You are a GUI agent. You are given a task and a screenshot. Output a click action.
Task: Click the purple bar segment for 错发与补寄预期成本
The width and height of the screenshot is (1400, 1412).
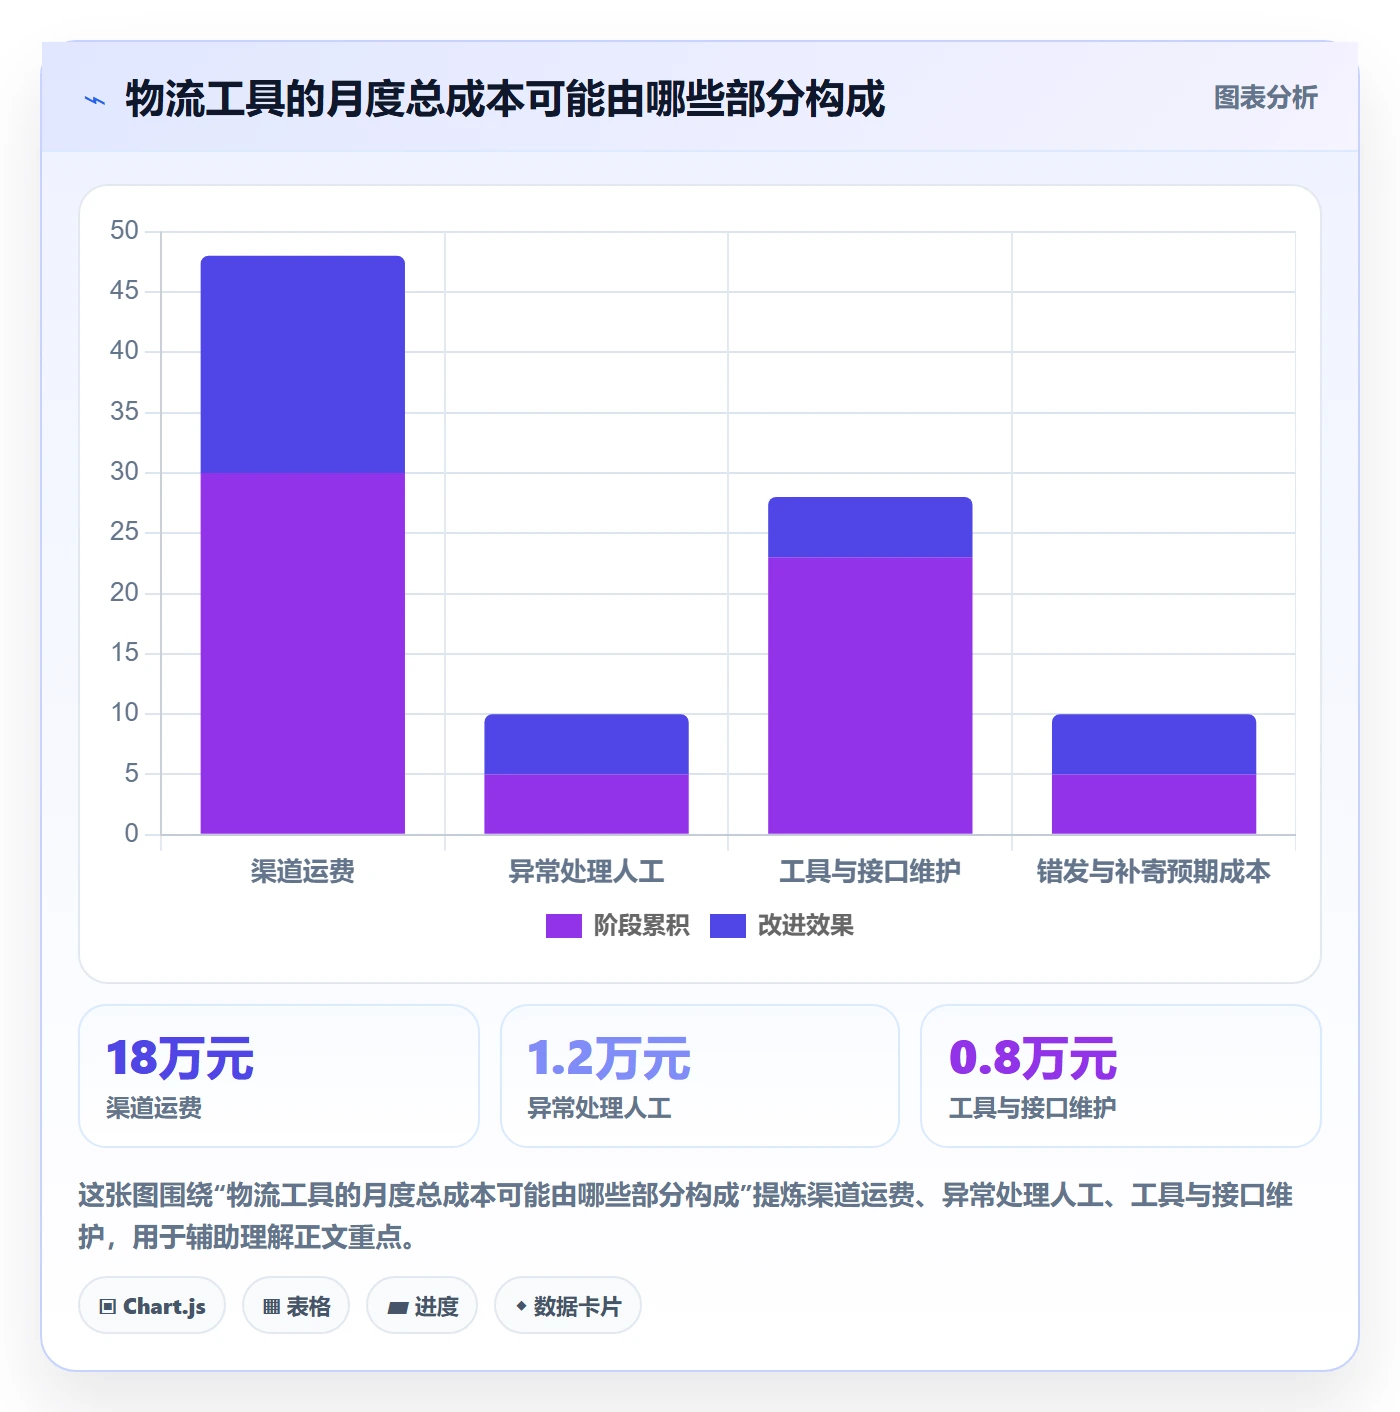[x=1154, y=804]
